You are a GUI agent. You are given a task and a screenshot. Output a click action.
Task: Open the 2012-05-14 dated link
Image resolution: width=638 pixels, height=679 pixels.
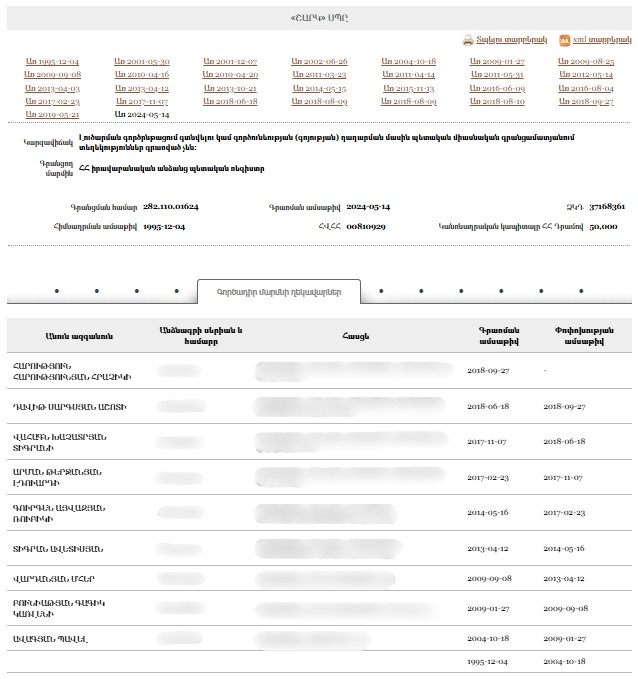(586, 75)
